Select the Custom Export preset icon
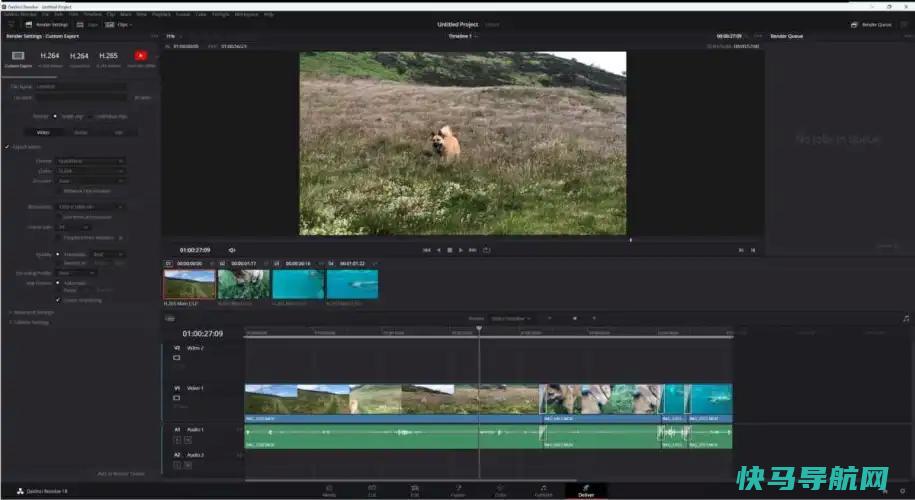Viewport: 915px width, 500px height. pyautogui.click(x=18, y=56)
